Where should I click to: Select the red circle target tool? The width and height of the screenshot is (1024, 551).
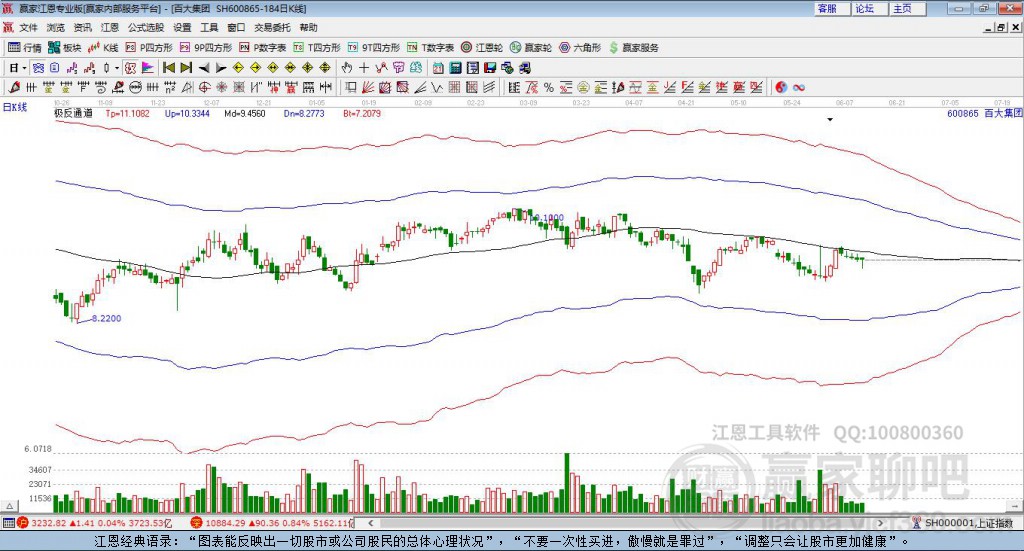click(204, 87)
